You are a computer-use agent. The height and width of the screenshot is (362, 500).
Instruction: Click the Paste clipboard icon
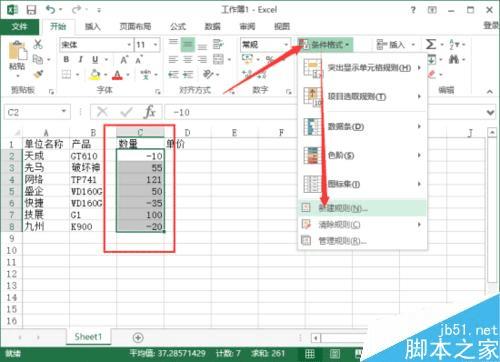17,51
